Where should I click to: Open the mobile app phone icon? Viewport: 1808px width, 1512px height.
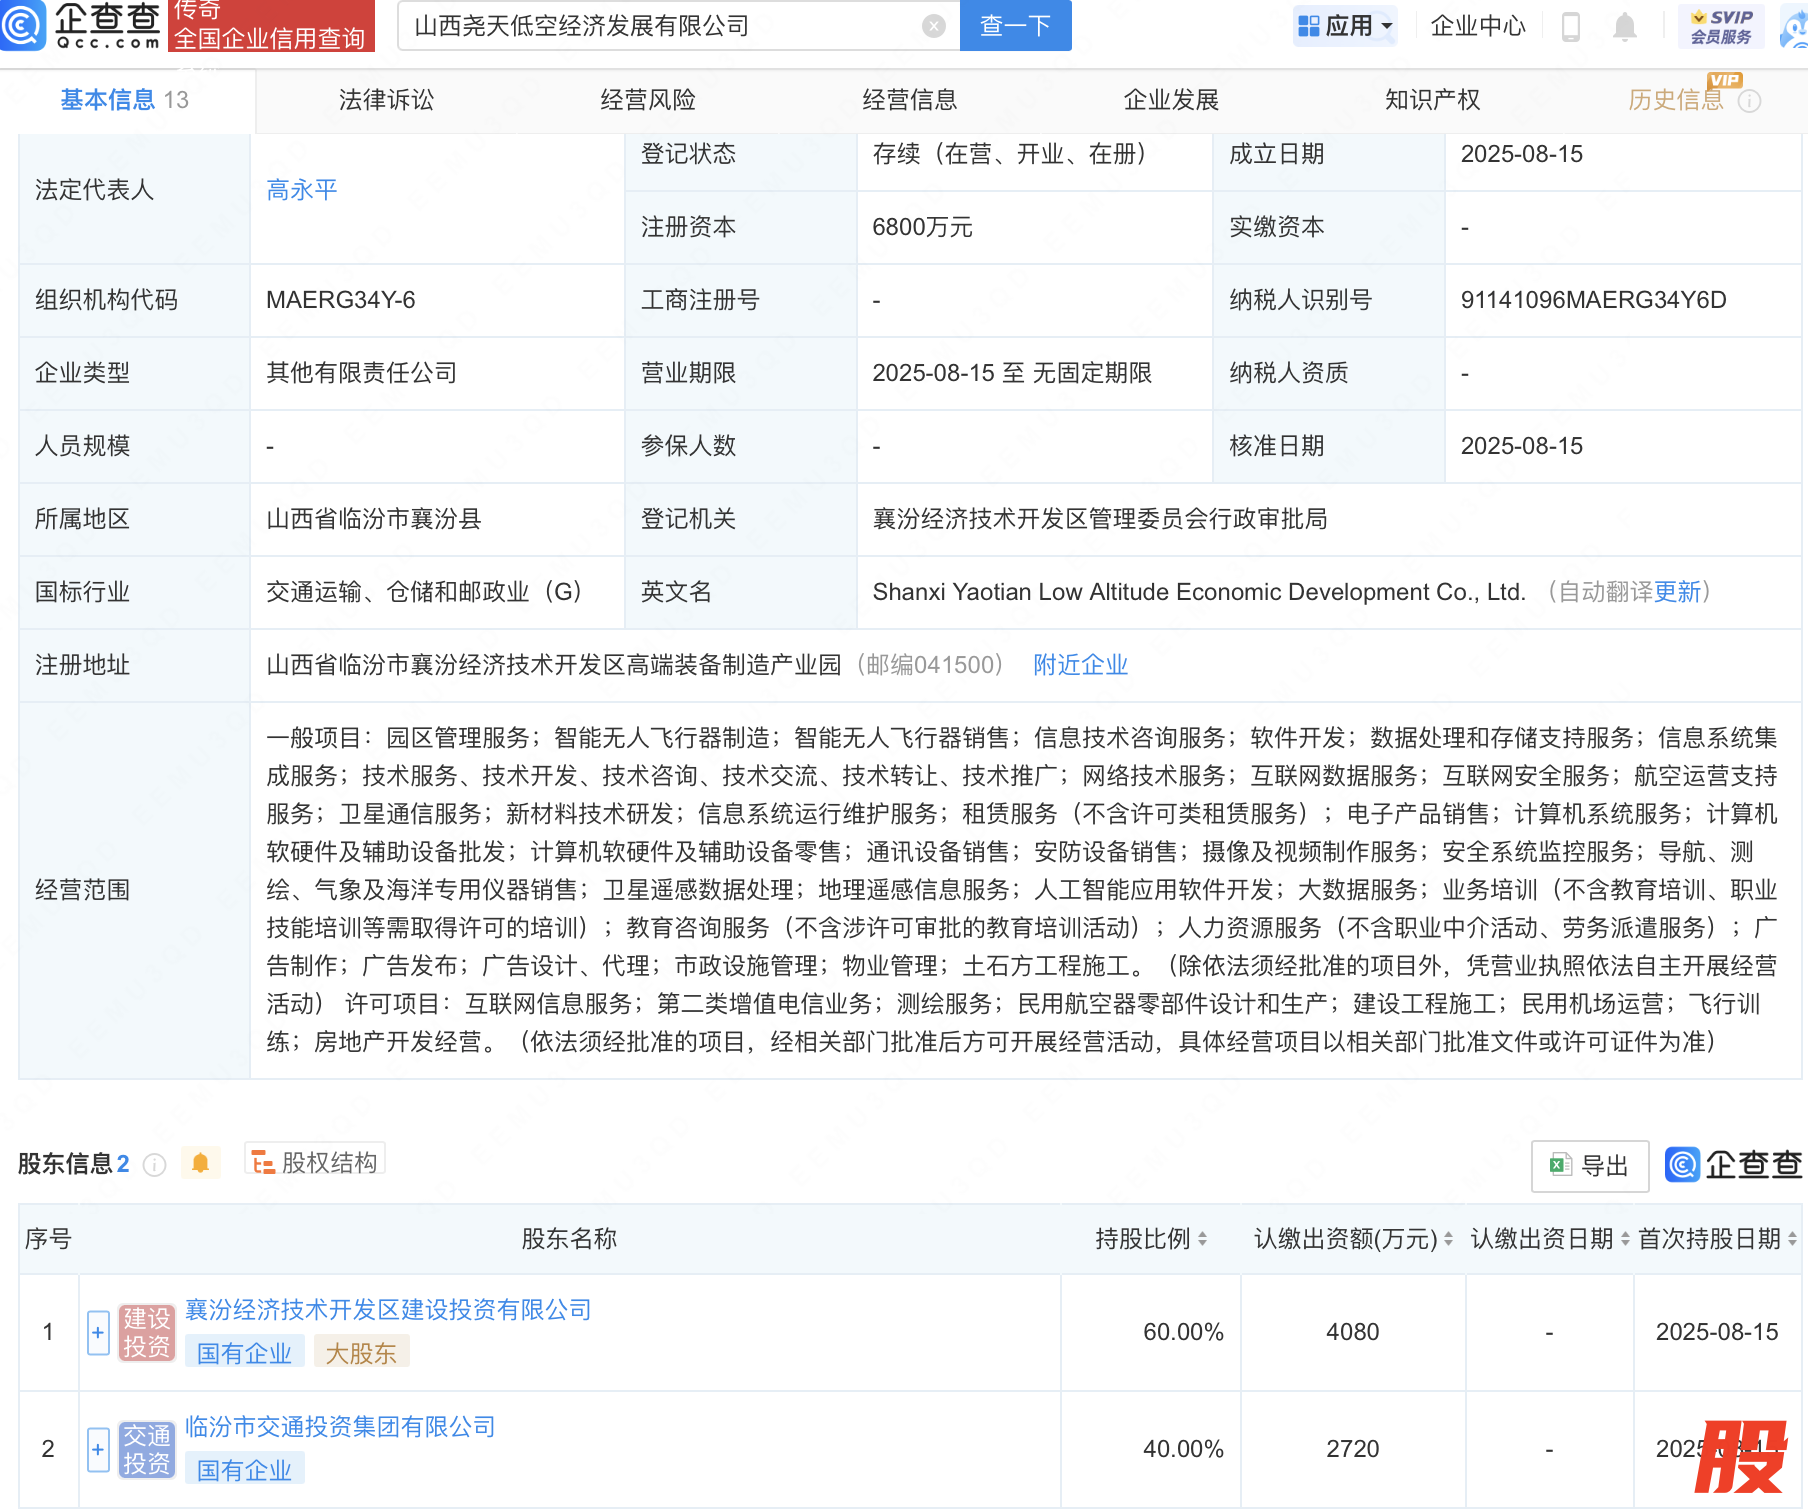click(x=1570, y=27)
